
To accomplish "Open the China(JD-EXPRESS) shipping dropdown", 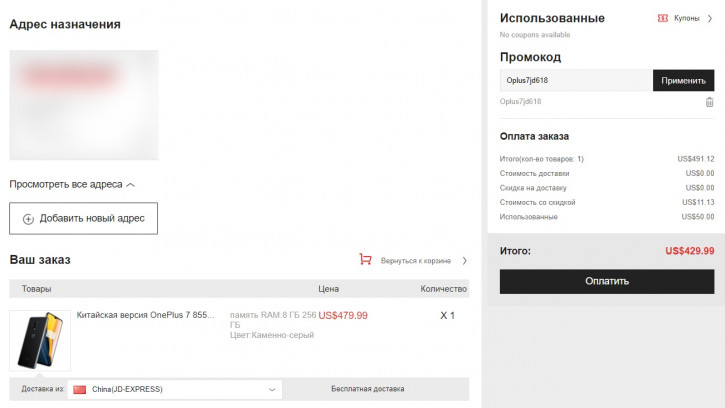I will (x=175, y=389).
